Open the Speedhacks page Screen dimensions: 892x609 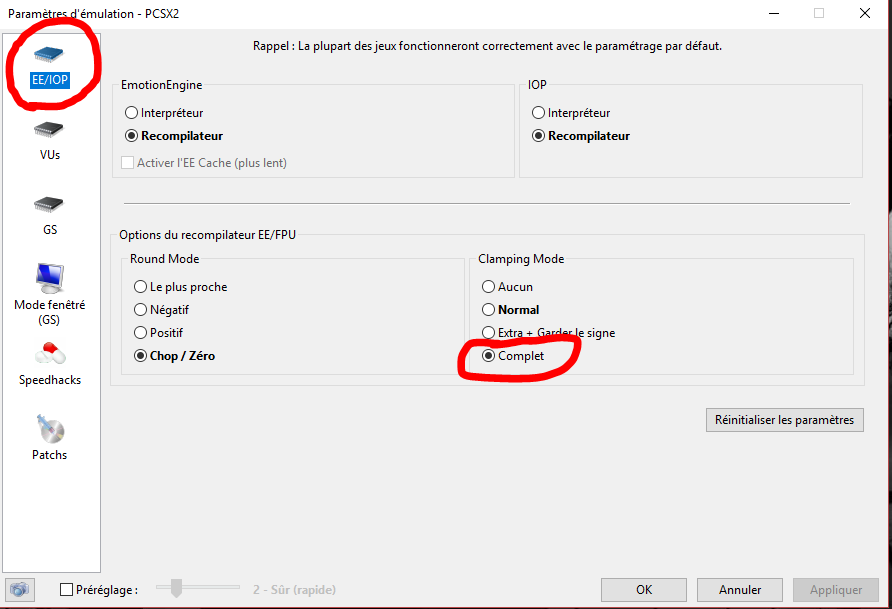(x=49, y=354)
